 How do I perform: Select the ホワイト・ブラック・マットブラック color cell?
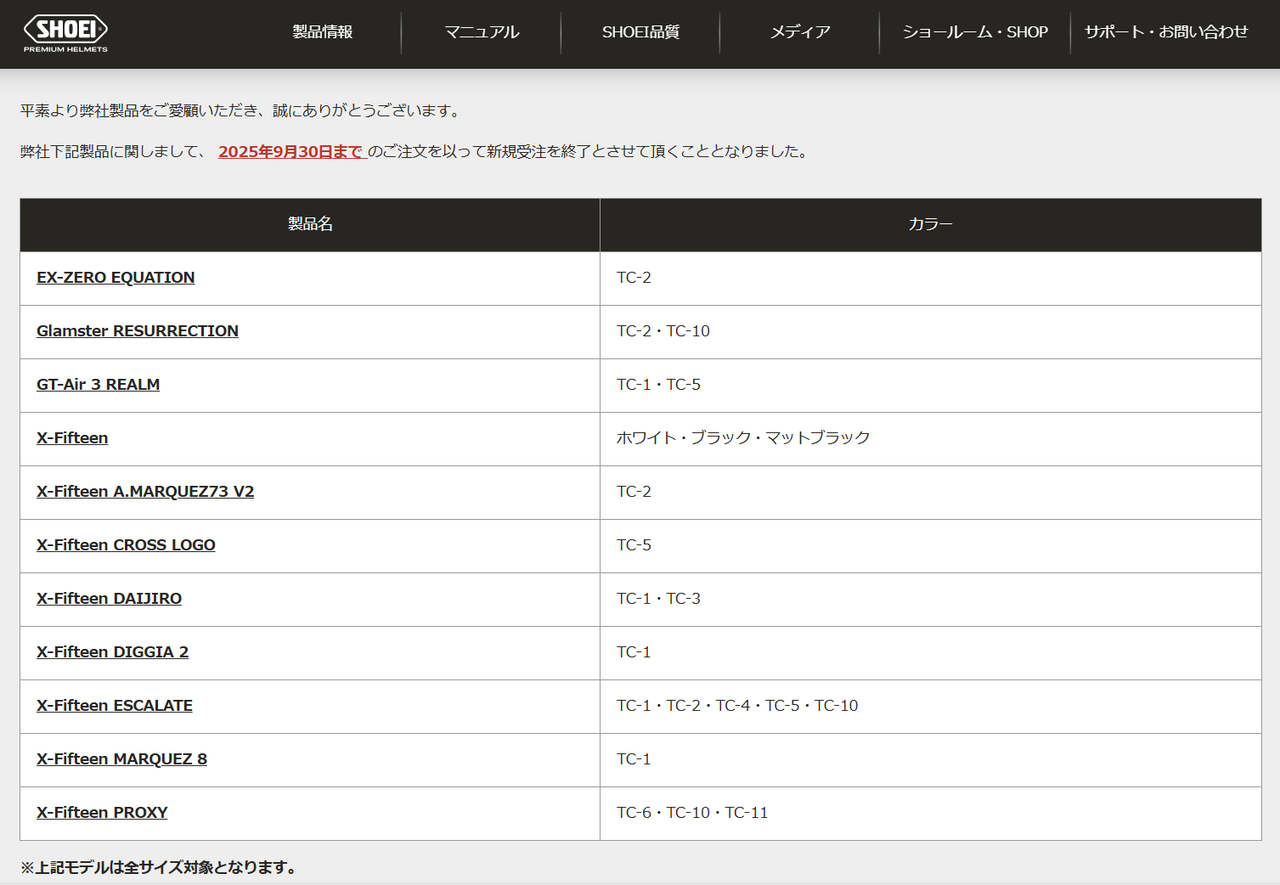coord(931,439)
